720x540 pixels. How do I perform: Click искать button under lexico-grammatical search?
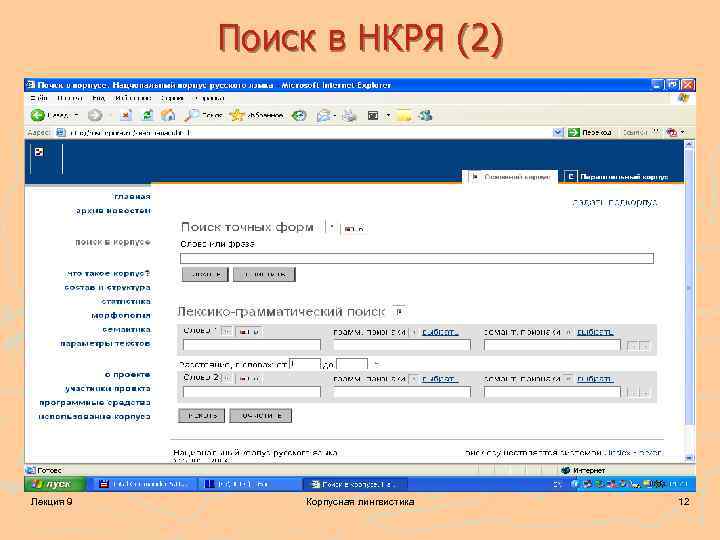[x=202, y=416]
